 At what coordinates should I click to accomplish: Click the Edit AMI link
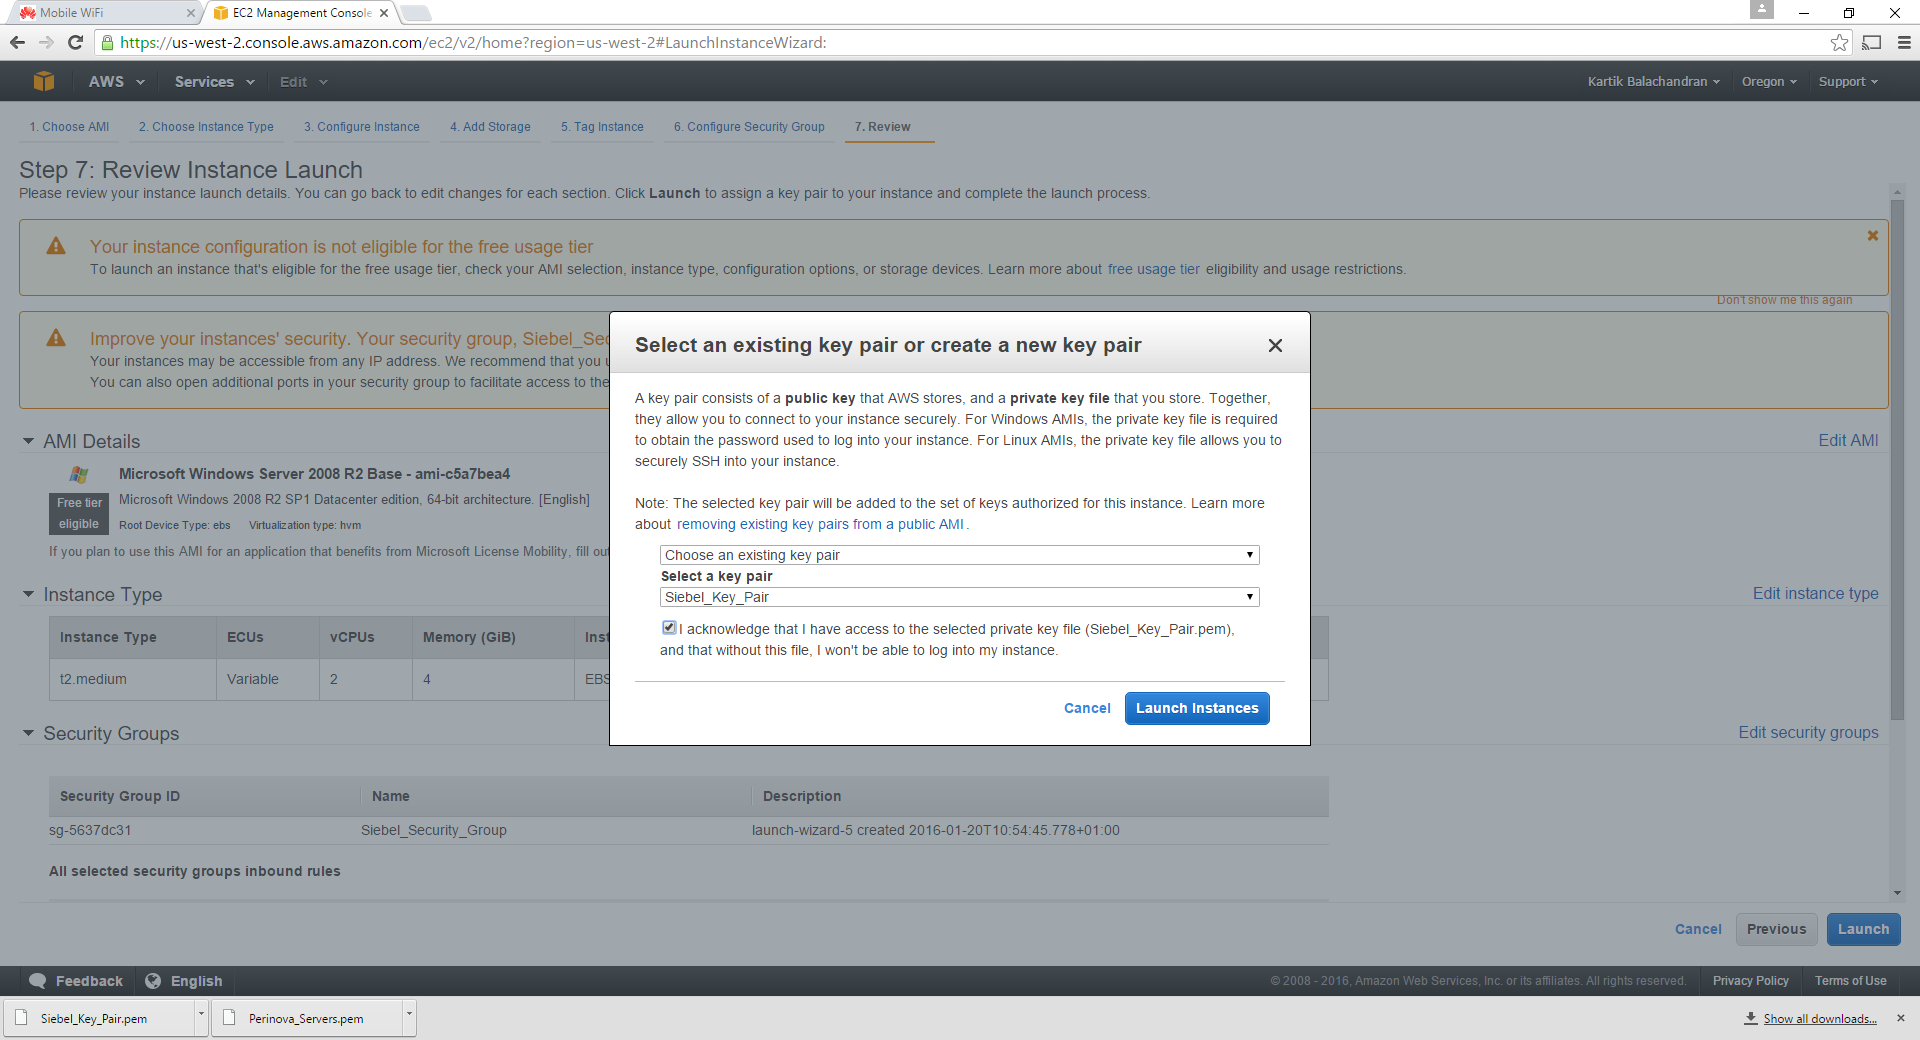[1848, 440]
